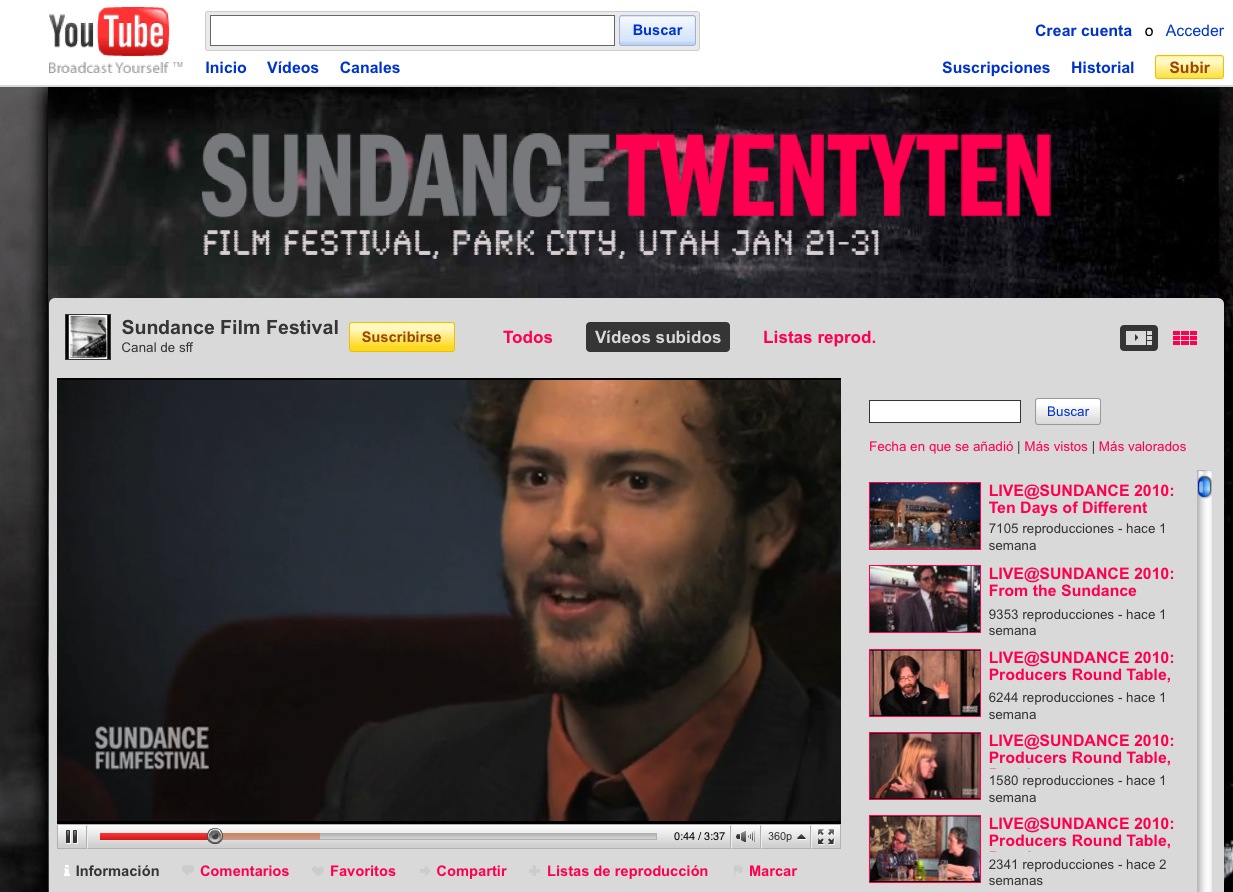Open Listas de reproducción tab below video

coord(619,871)
